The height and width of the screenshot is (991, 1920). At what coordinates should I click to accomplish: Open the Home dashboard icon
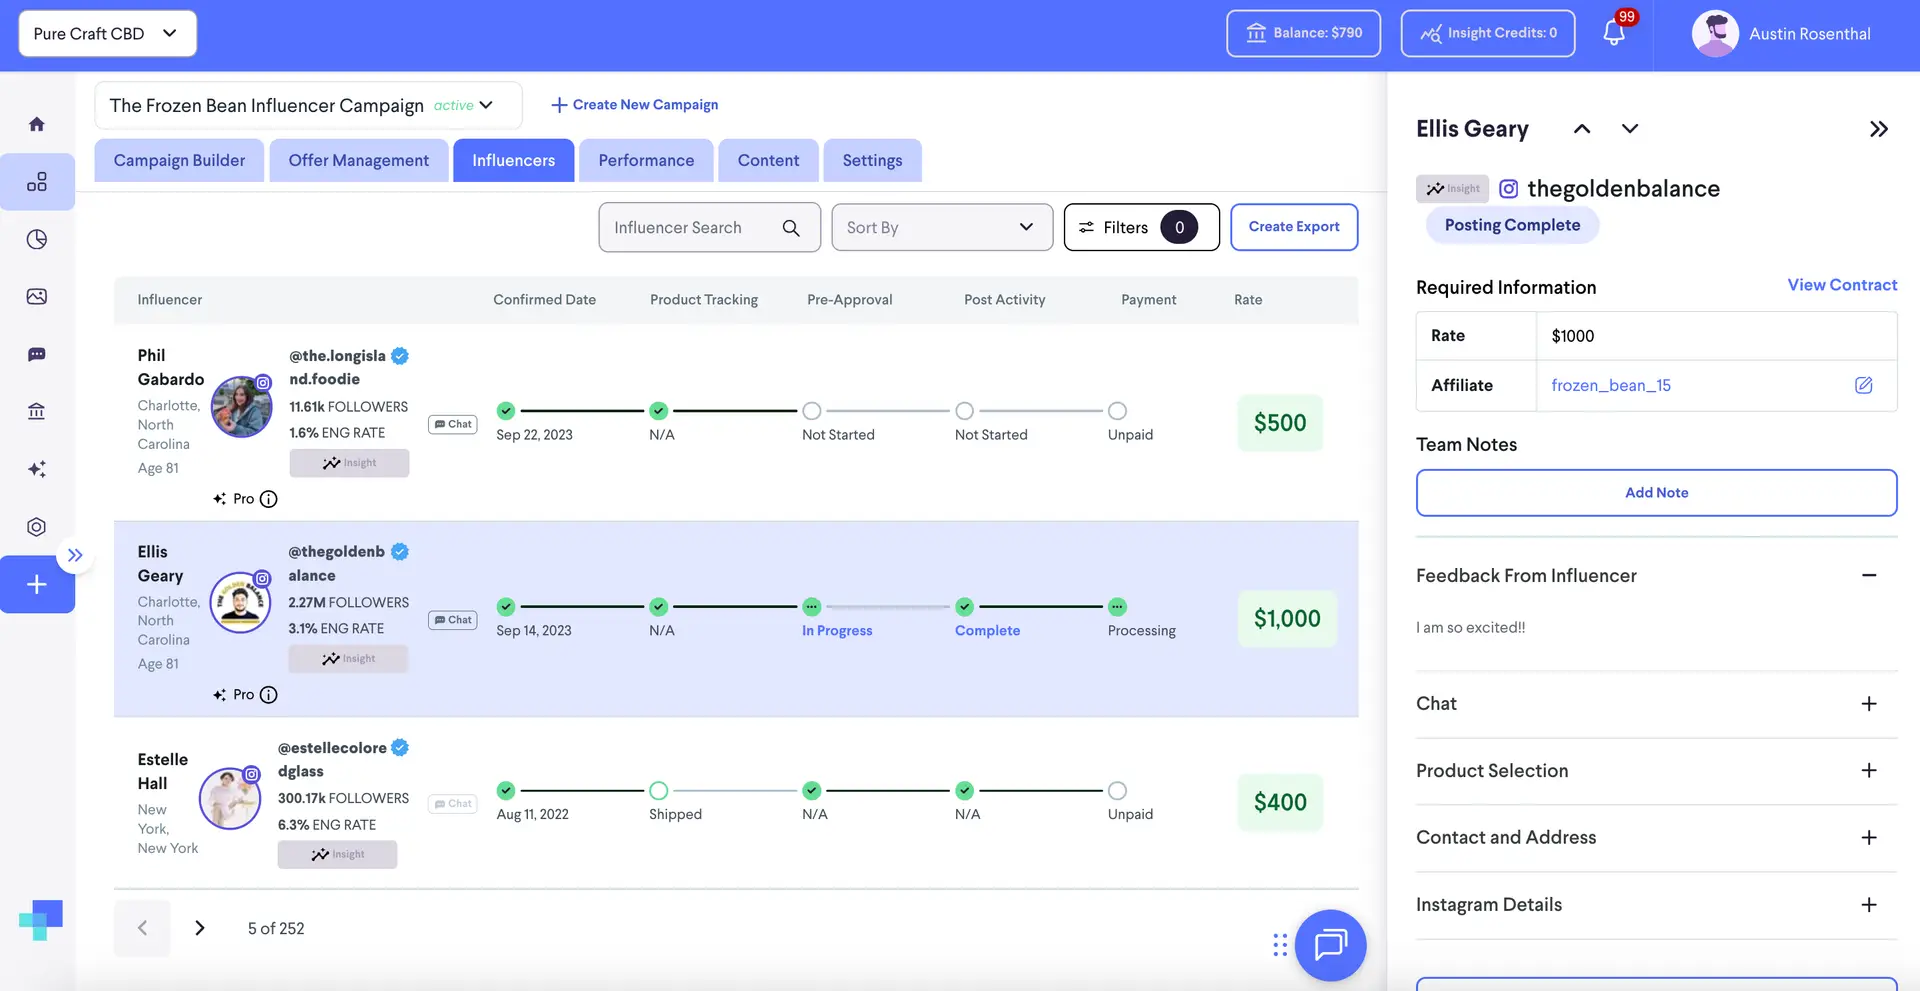(37, 123)
